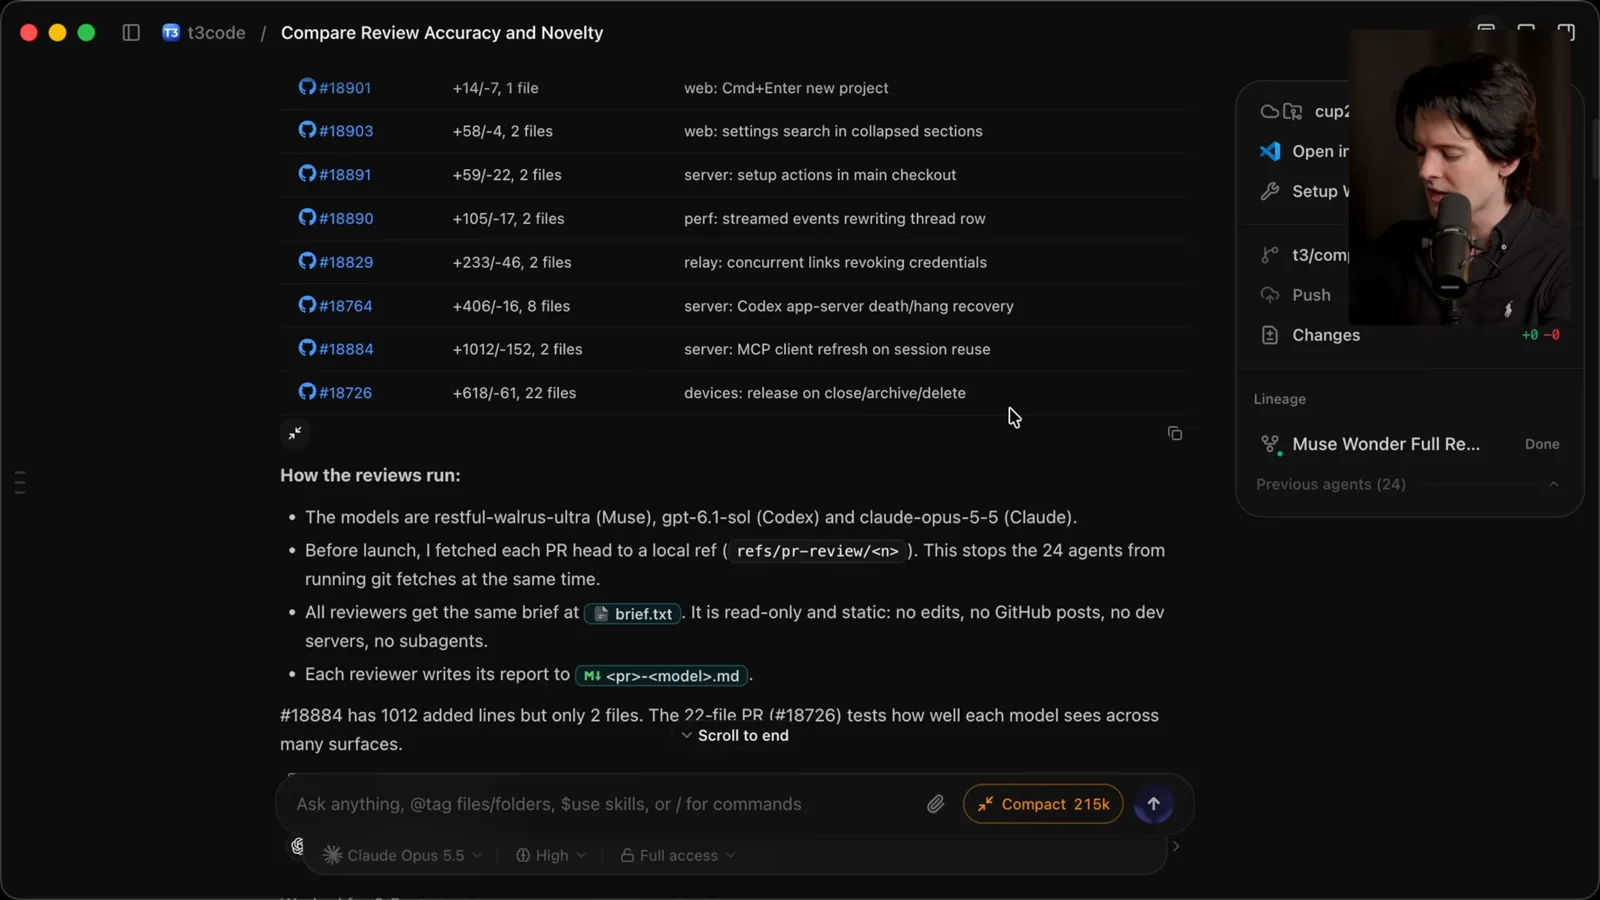The width and height of the screenshot is (1600, 900).
Task: Click the chevron right of the composer toolbar
Action: click(x=1176, y=846)
